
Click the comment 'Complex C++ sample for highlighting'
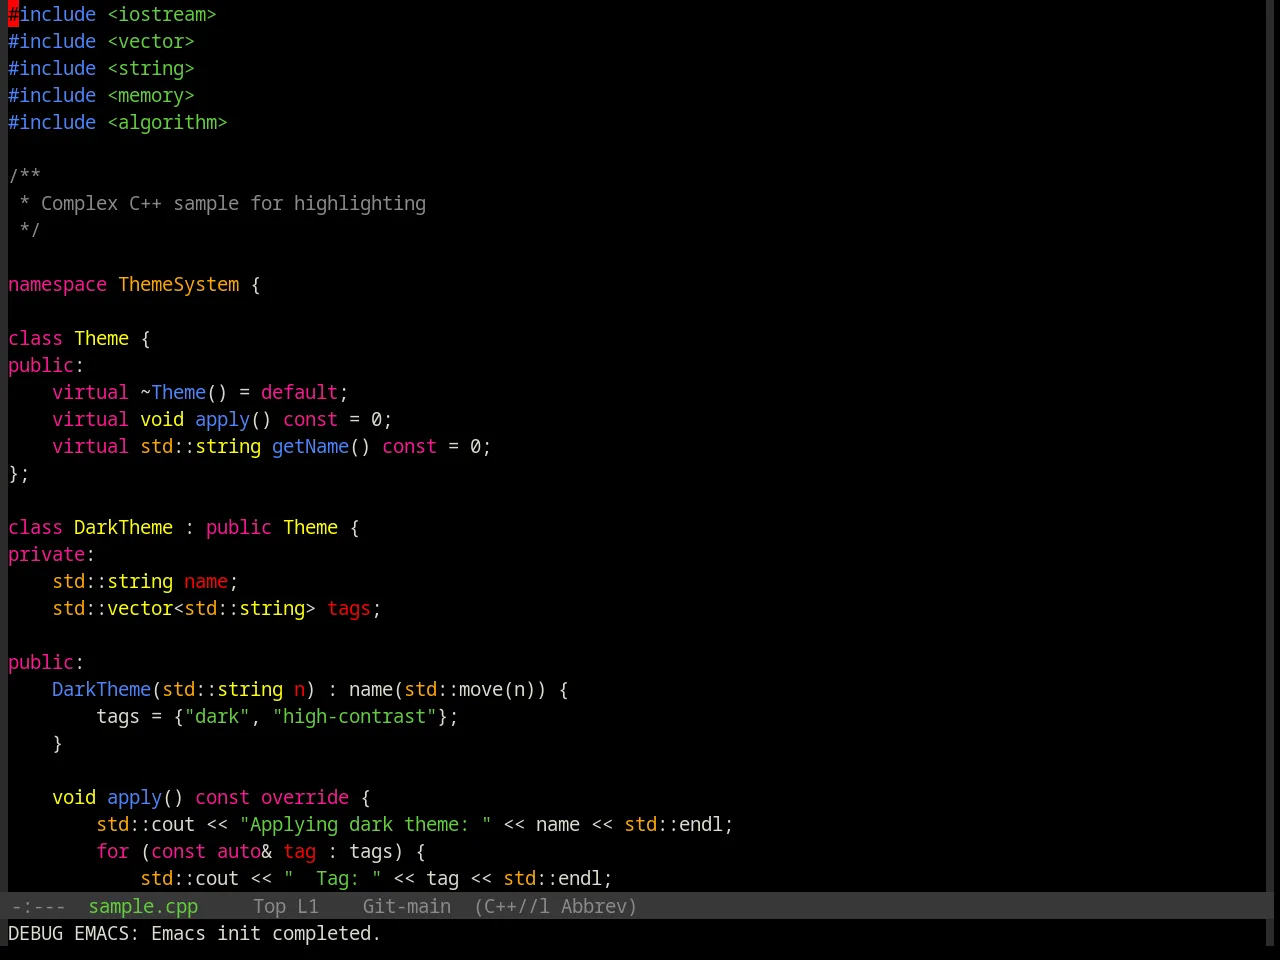[x=233, y=203]
